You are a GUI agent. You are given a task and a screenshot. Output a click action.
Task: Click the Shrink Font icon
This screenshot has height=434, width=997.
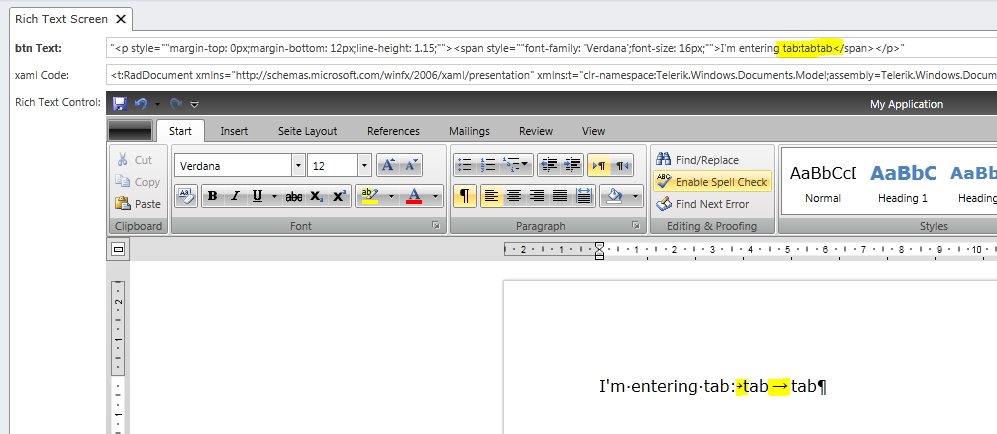(x=410, y=166)
